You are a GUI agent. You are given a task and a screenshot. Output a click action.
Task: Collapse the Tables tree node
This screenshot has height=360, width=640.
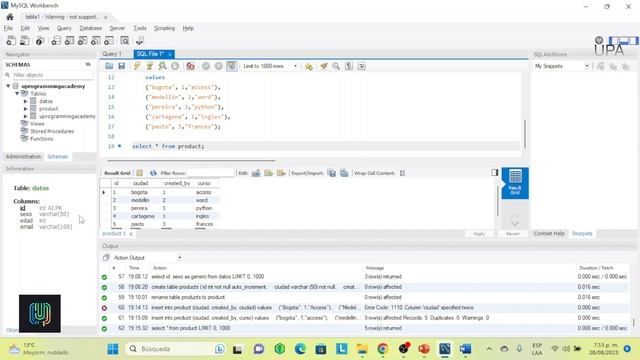tap(17, 93)
